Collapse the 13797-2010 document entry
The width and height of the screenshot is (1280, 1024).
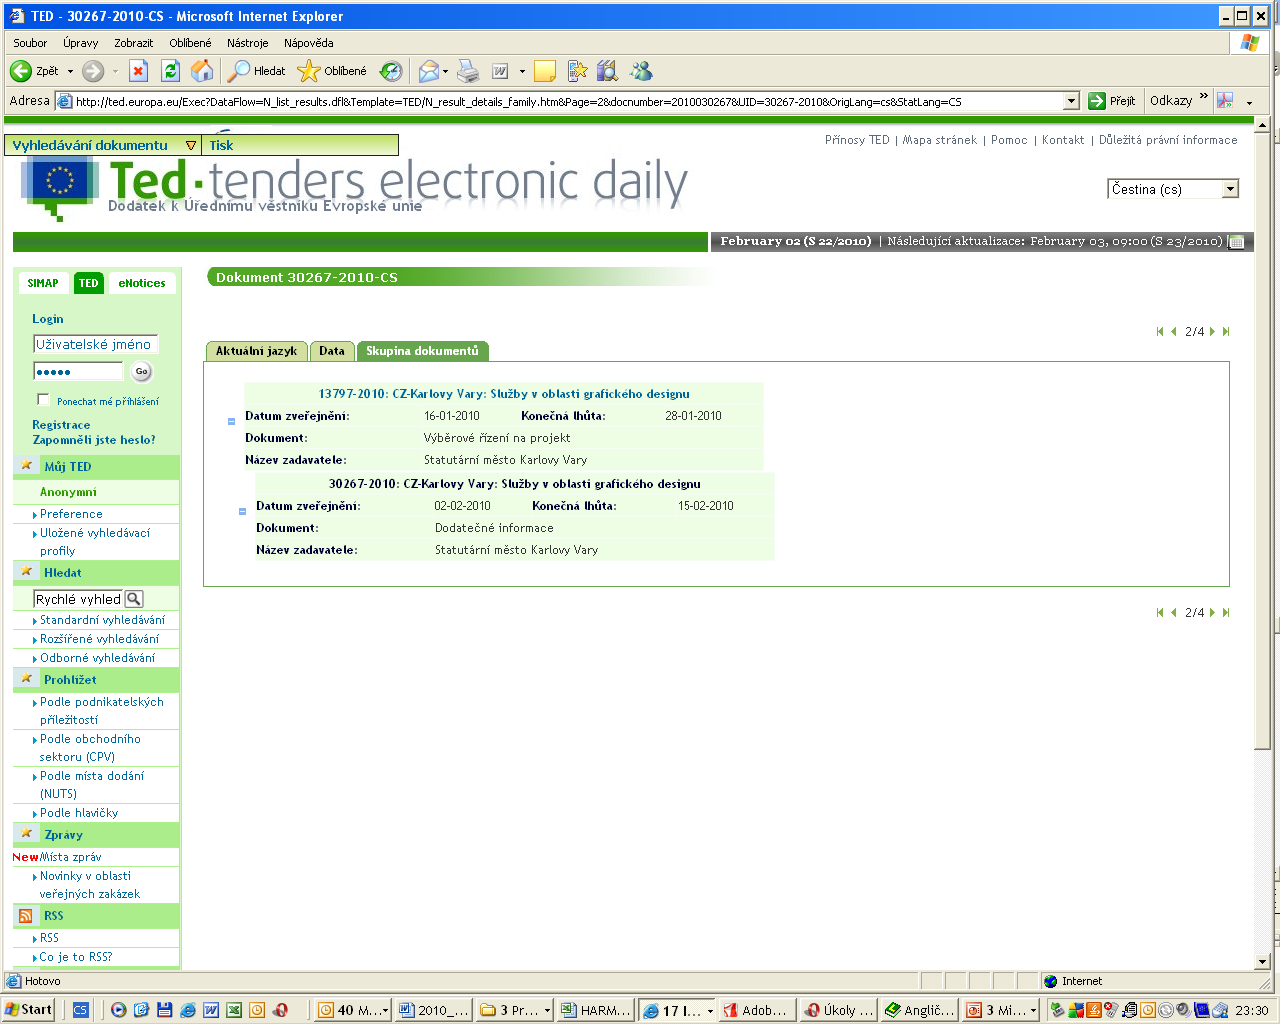[231, 422]
